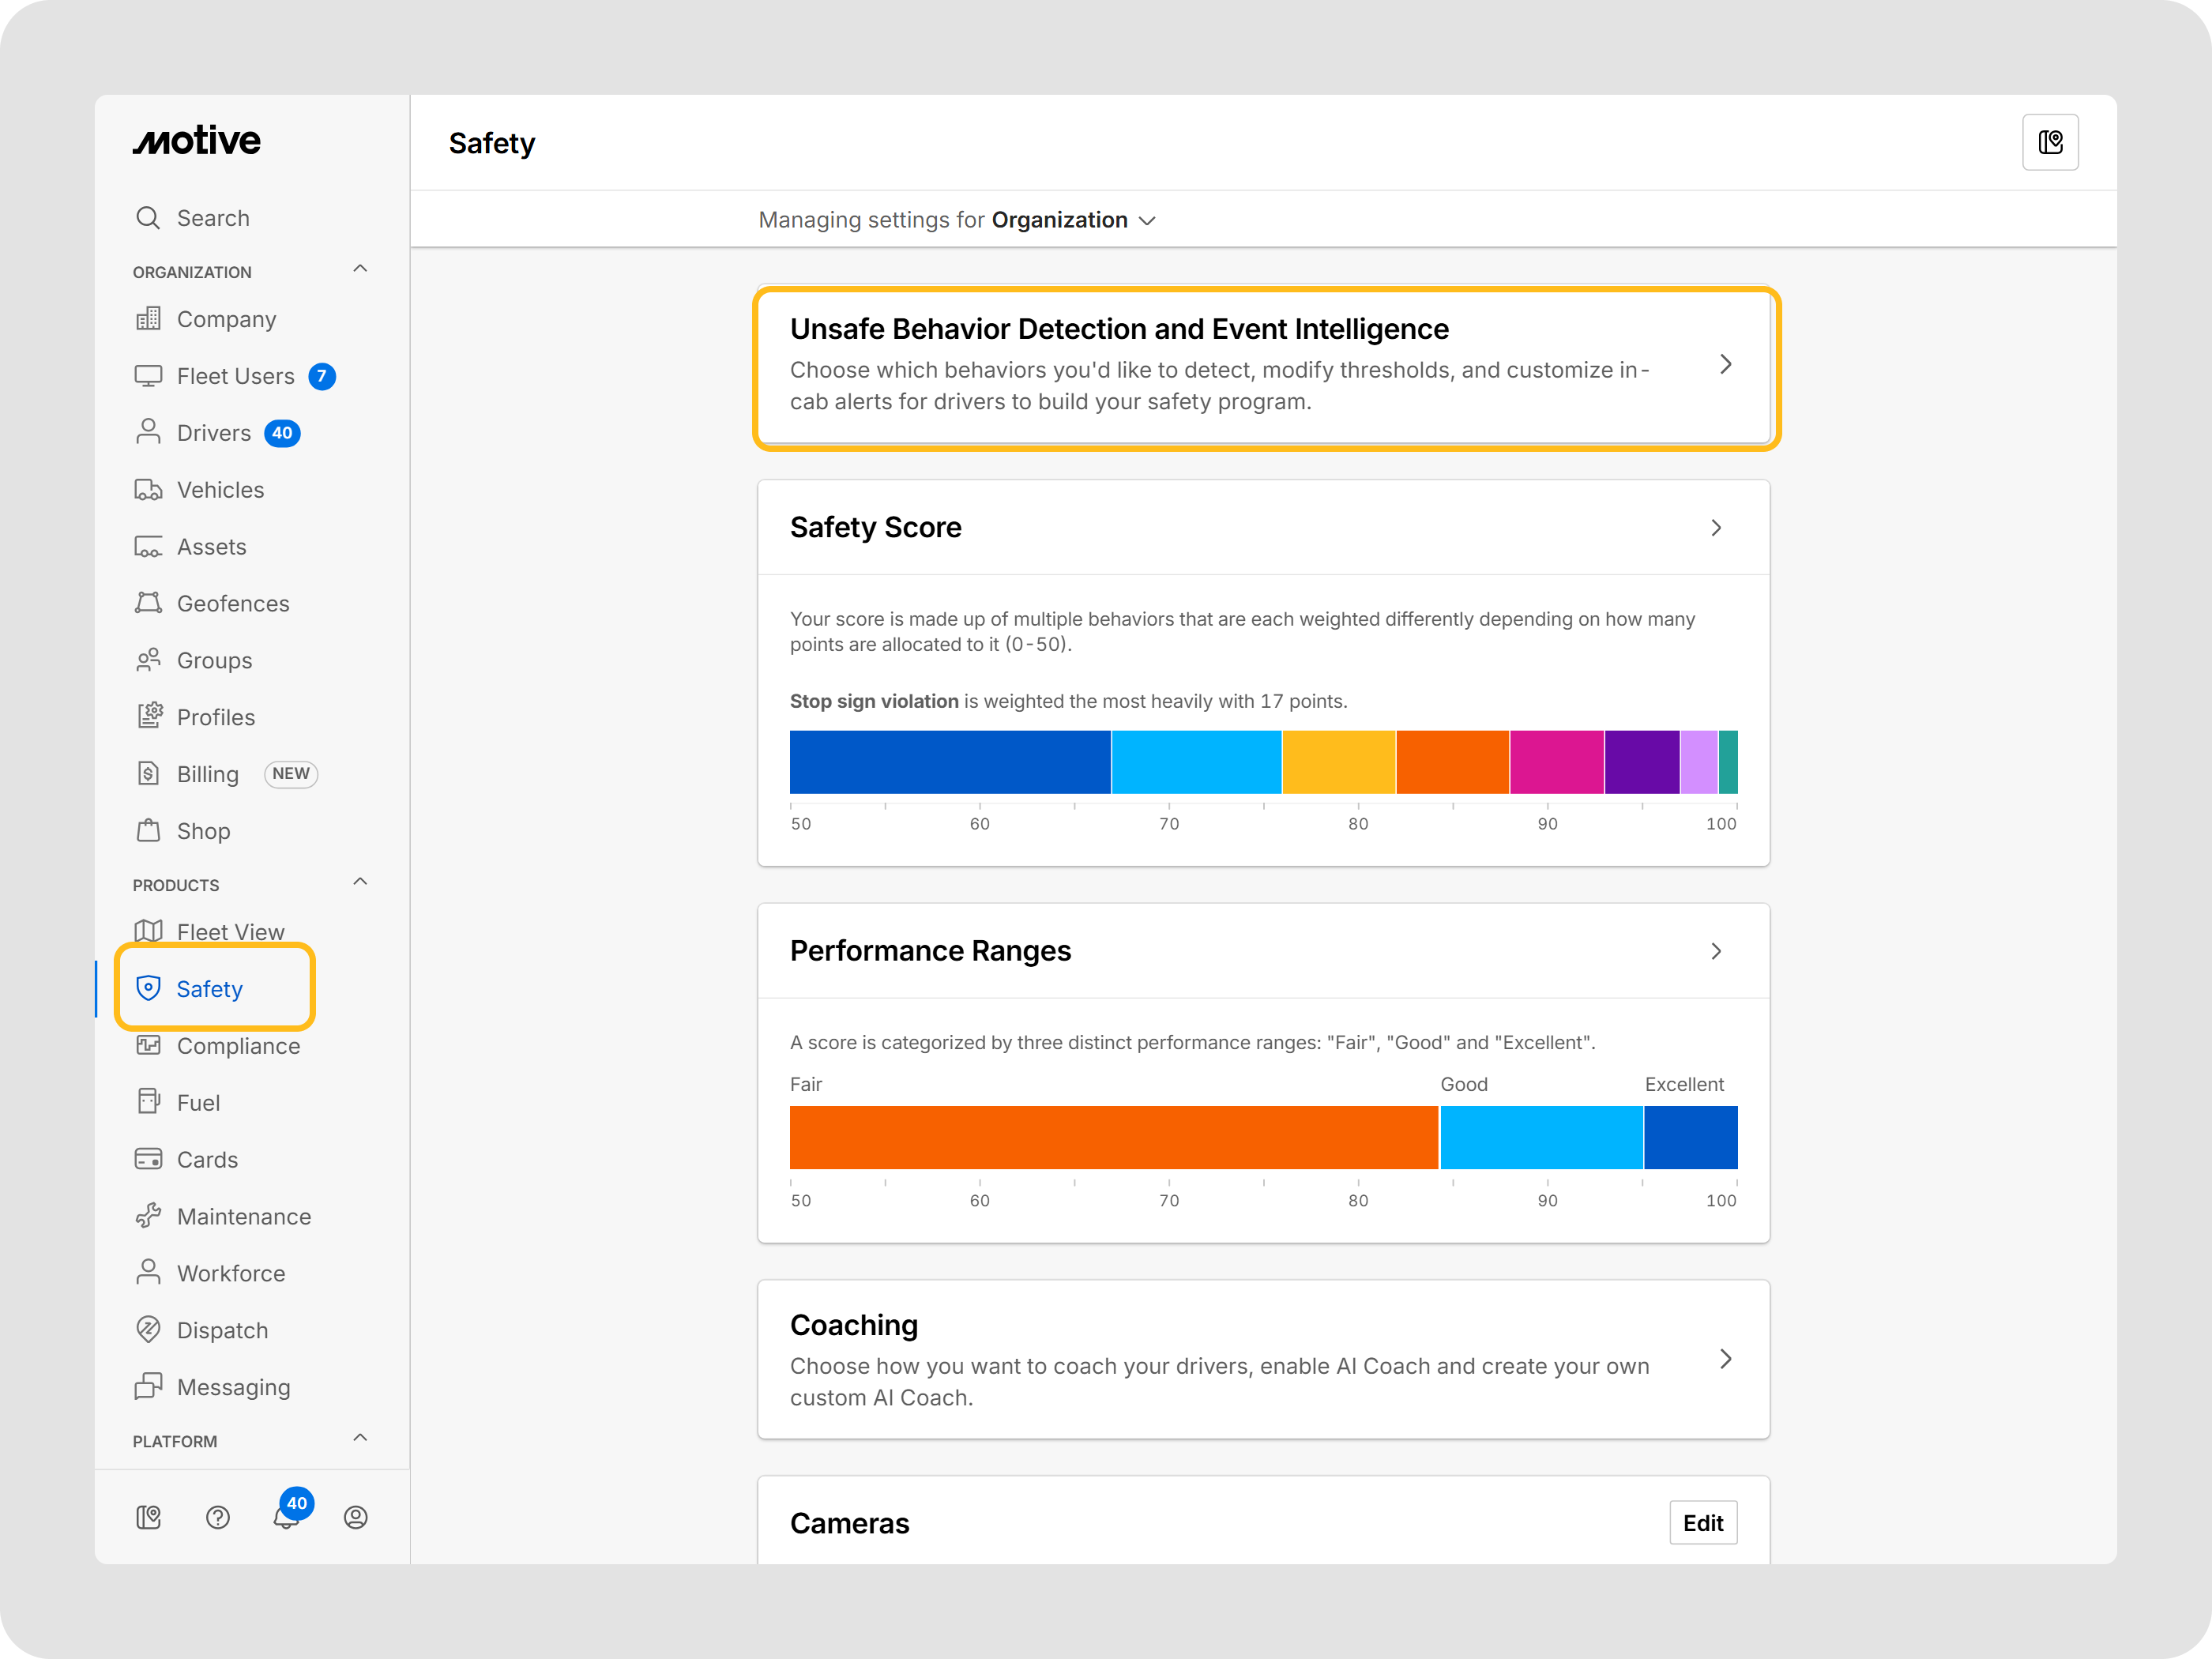Open notifications bell with 40 badge
Image resolution: width=2212 pixels, height=1659 pixels.
(287, 1516)
